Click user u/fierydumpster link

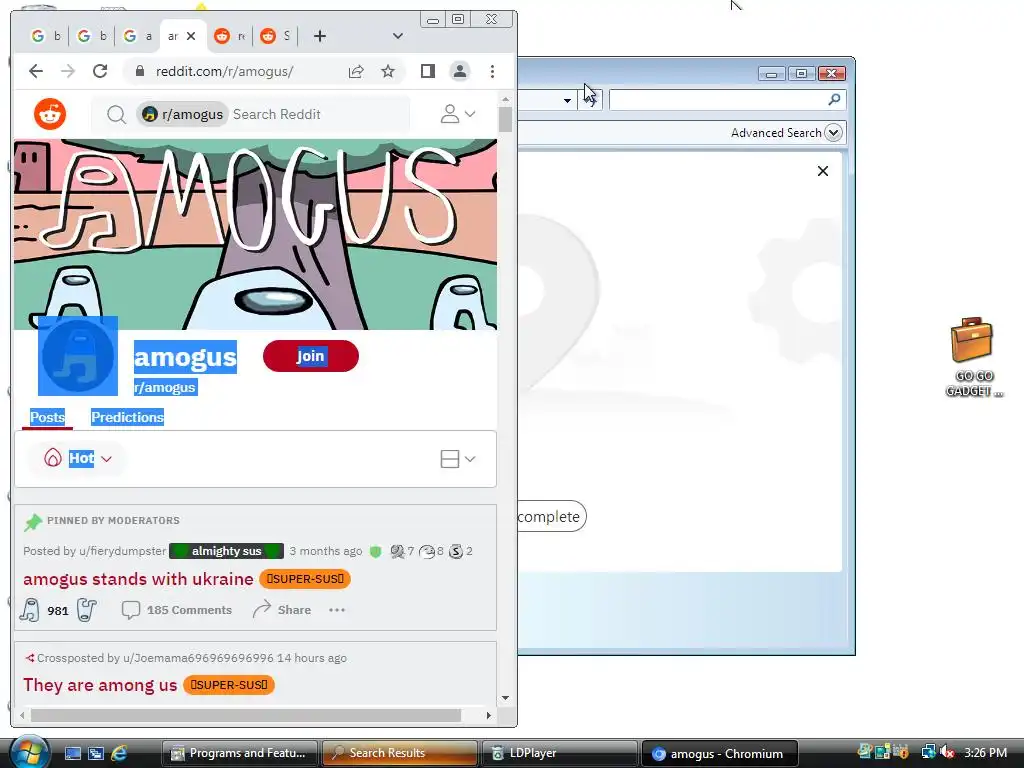tap(122, 551)
